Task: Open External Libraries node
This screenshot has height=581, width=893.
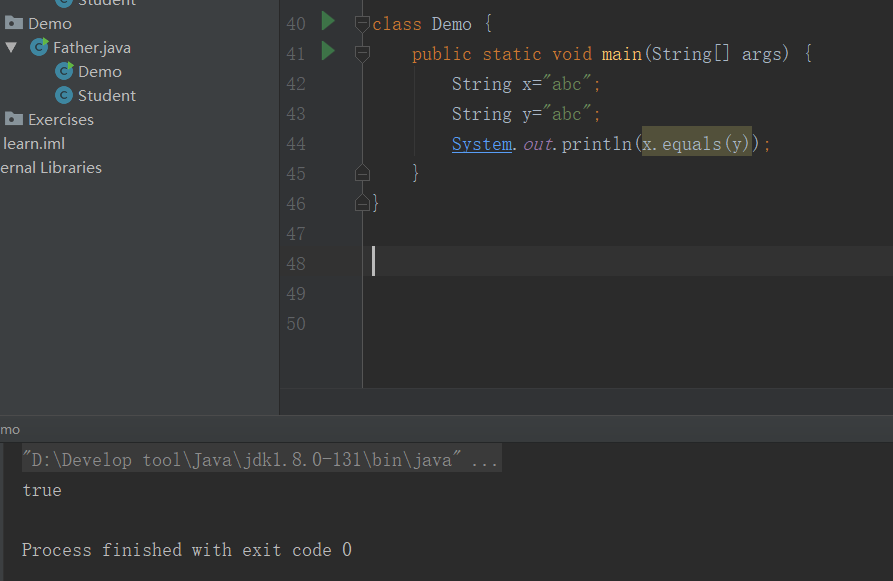Action: pyautogui.click(x=51, y=167)
